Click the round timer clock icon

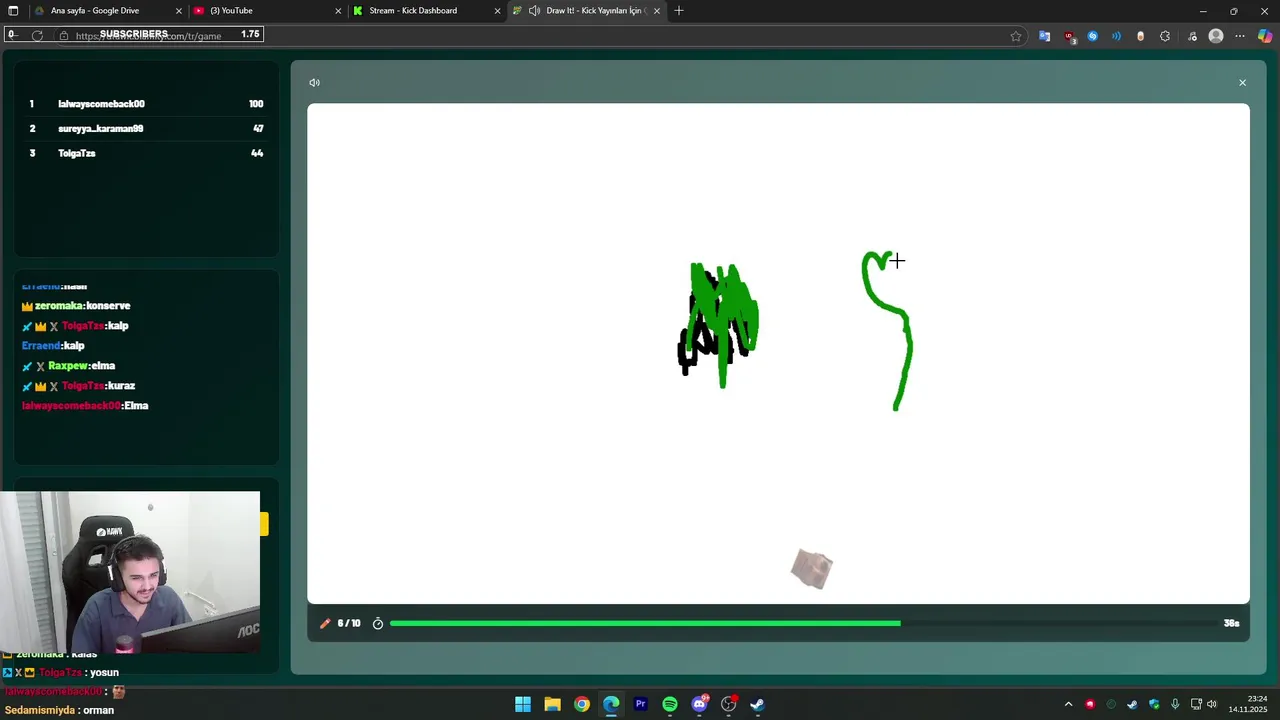point(378,623)
